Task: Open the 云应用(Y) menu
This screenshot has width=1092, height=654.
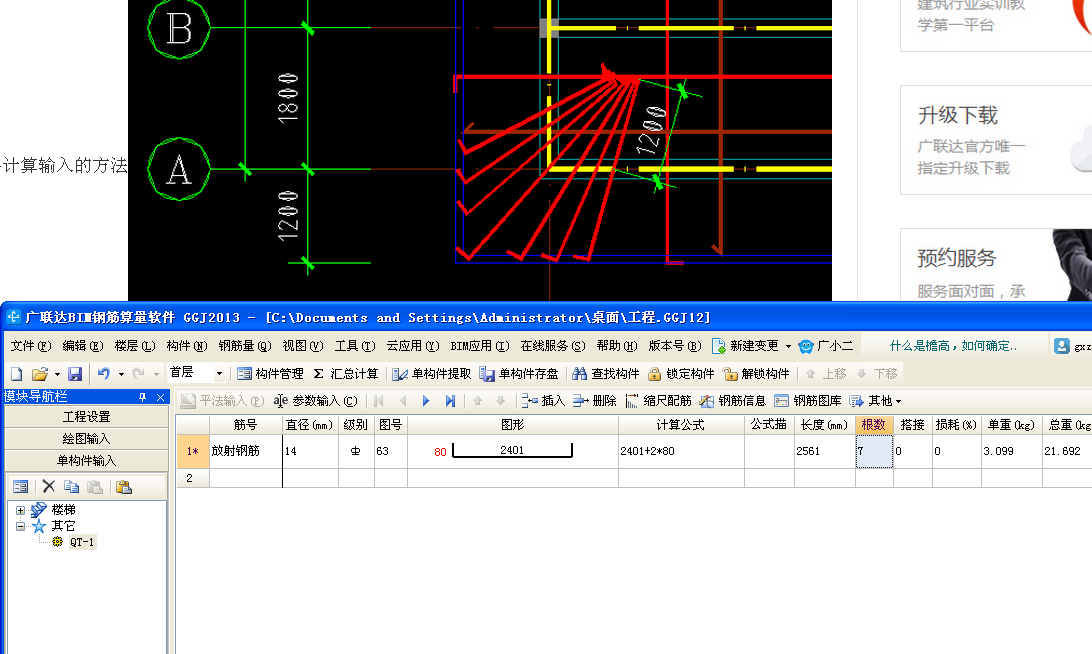Action: point(413,345)
